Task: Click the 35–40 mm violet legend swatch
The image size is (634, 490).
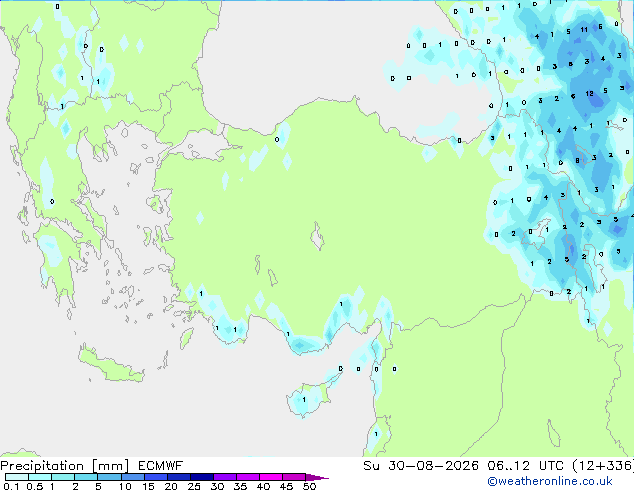Action: pyautogui.click(x=248, y=477)
